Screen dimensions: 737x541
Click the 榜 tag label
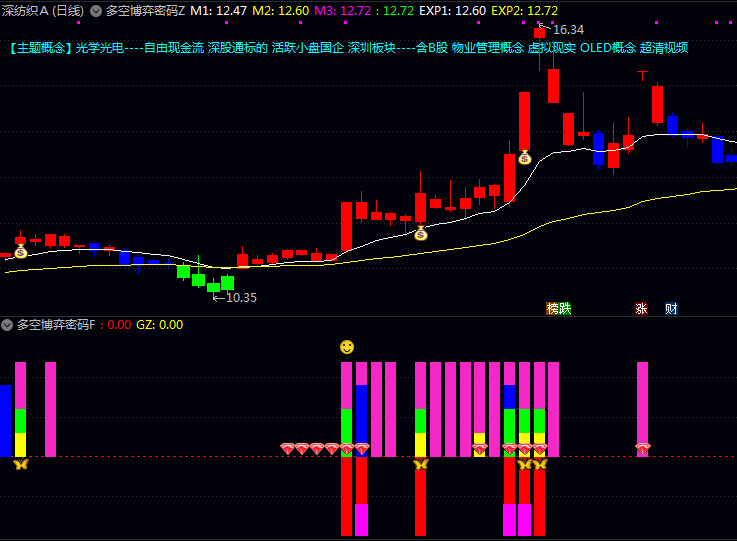click(552, 309)
